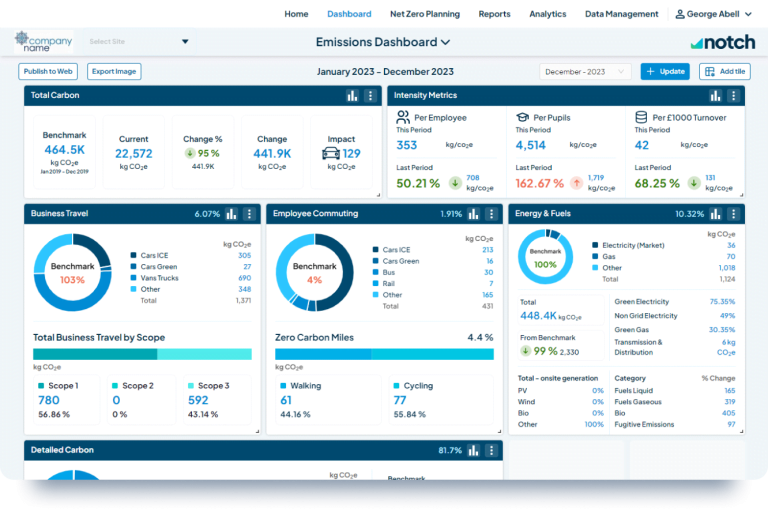Open kebab menu on Intensity Metrics tile

(733, 96)
